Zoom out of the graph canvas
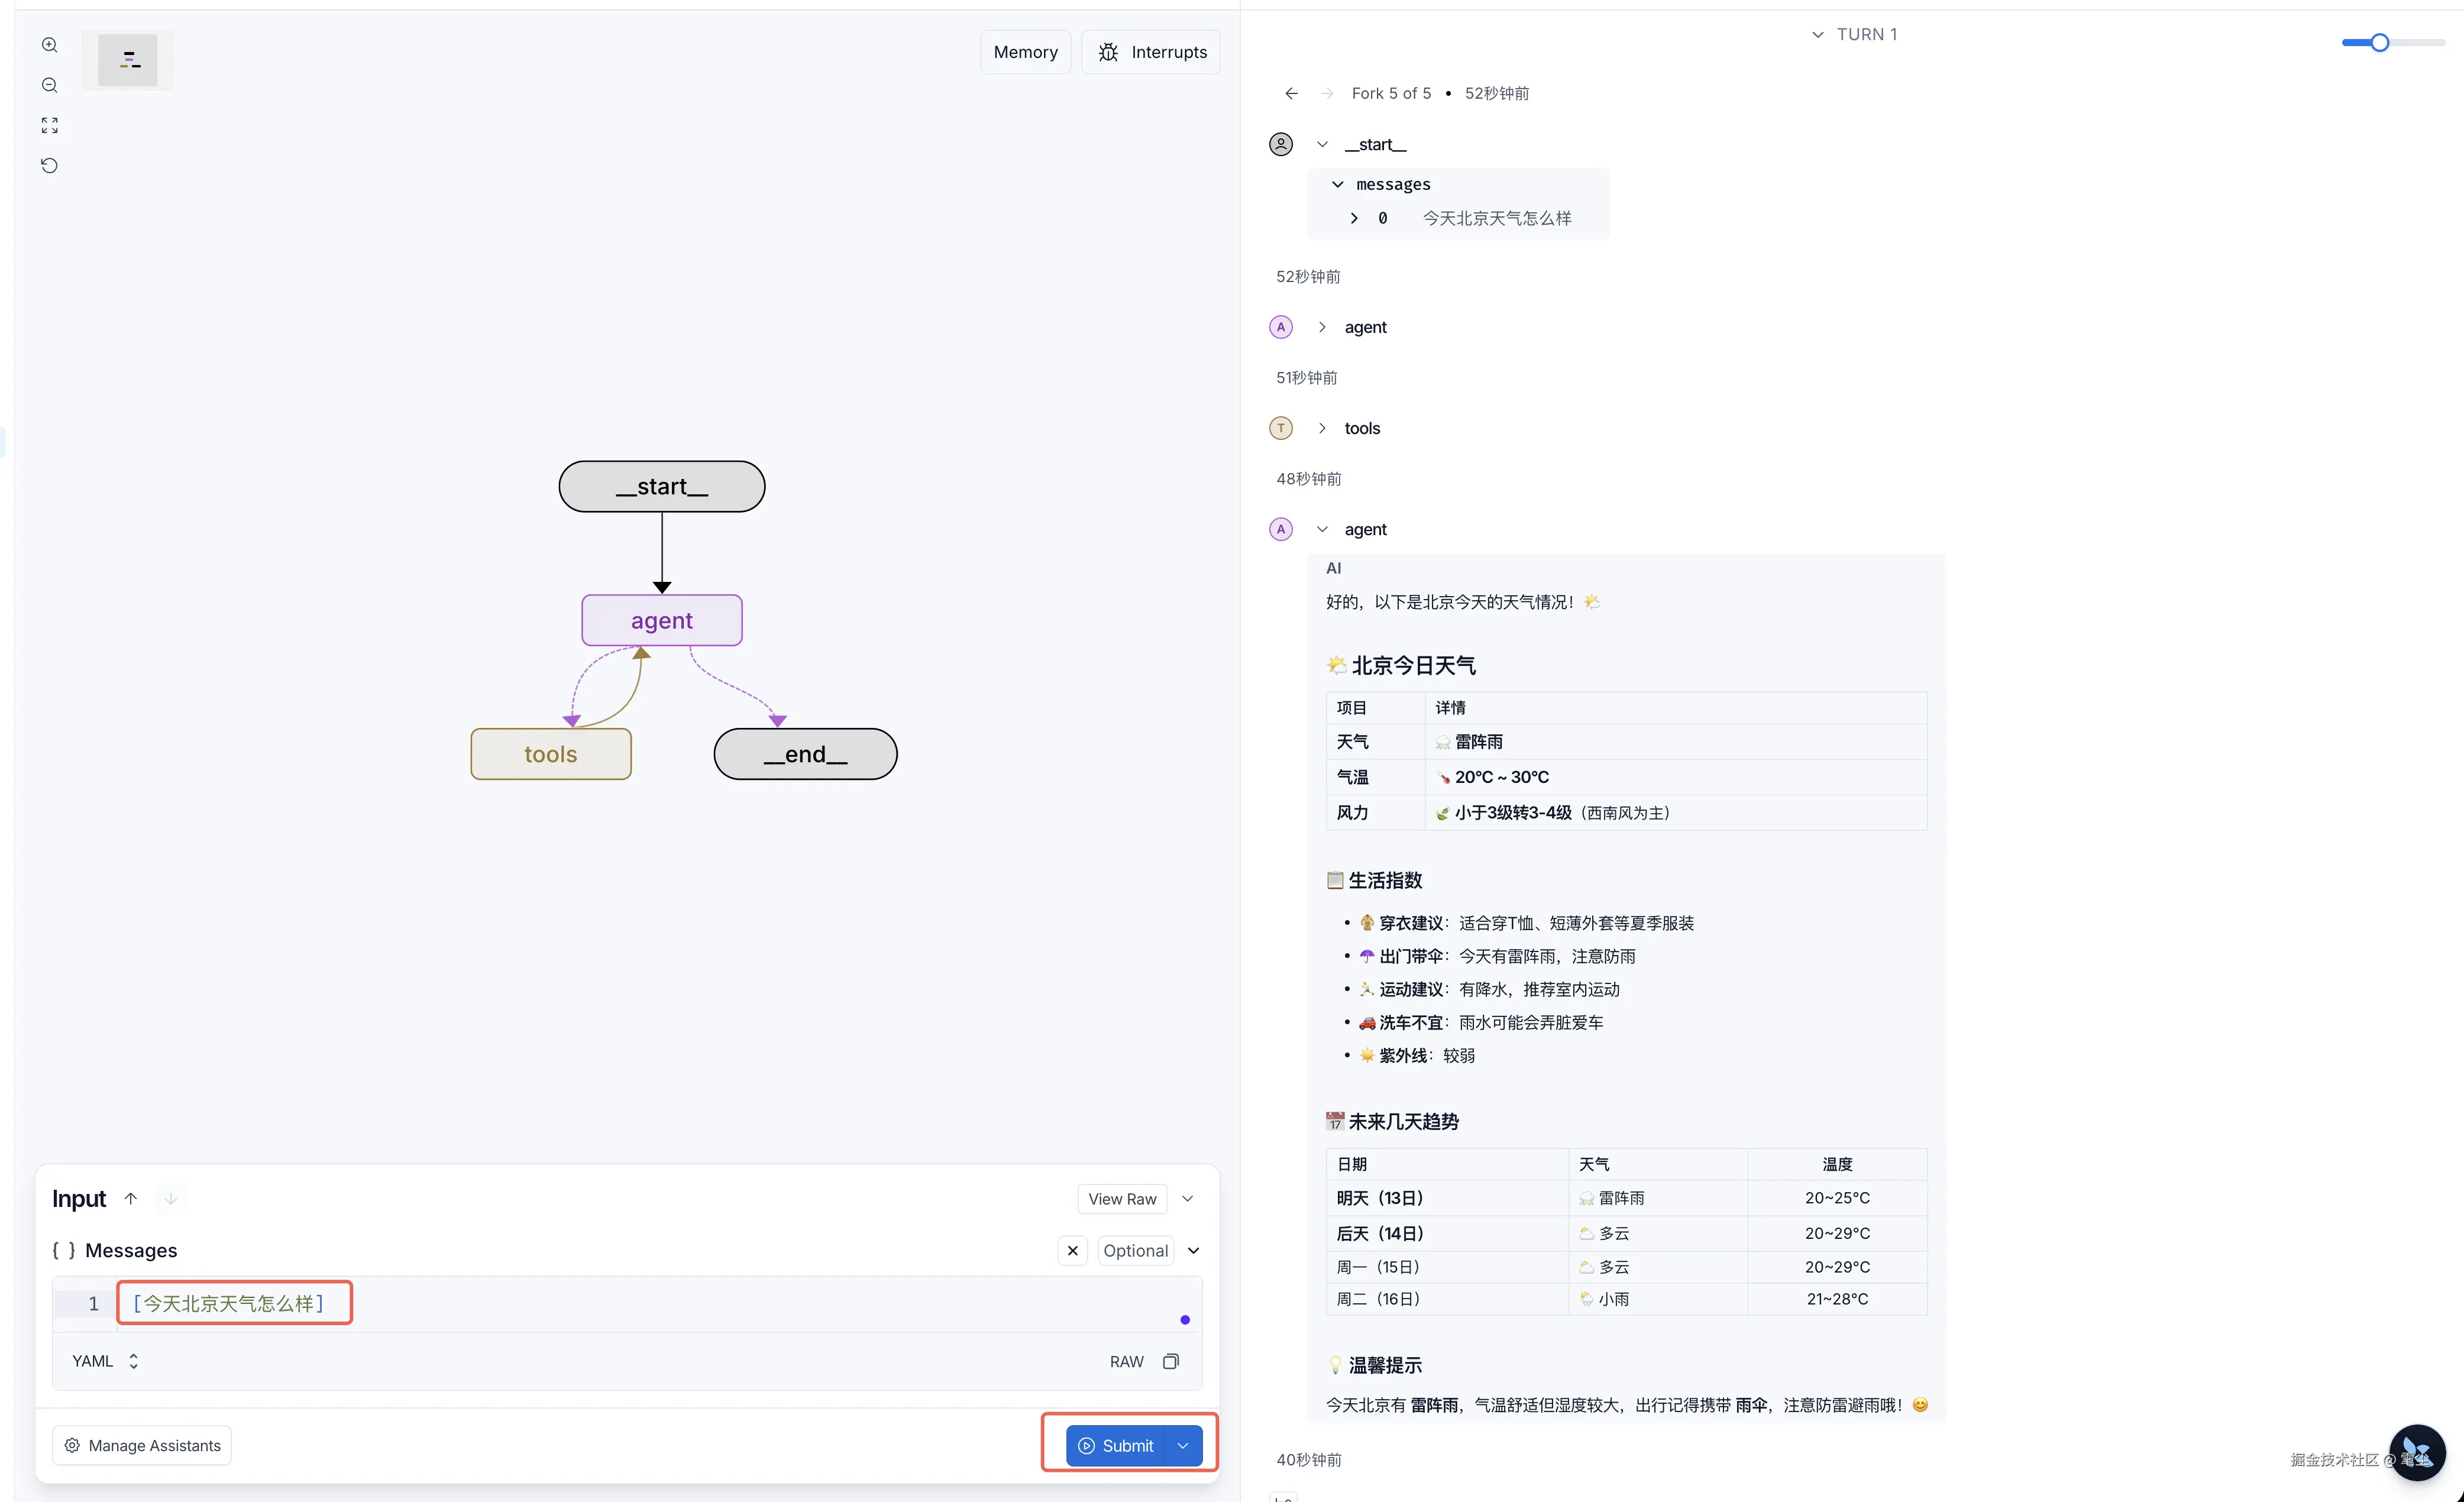 coord(49,85)
